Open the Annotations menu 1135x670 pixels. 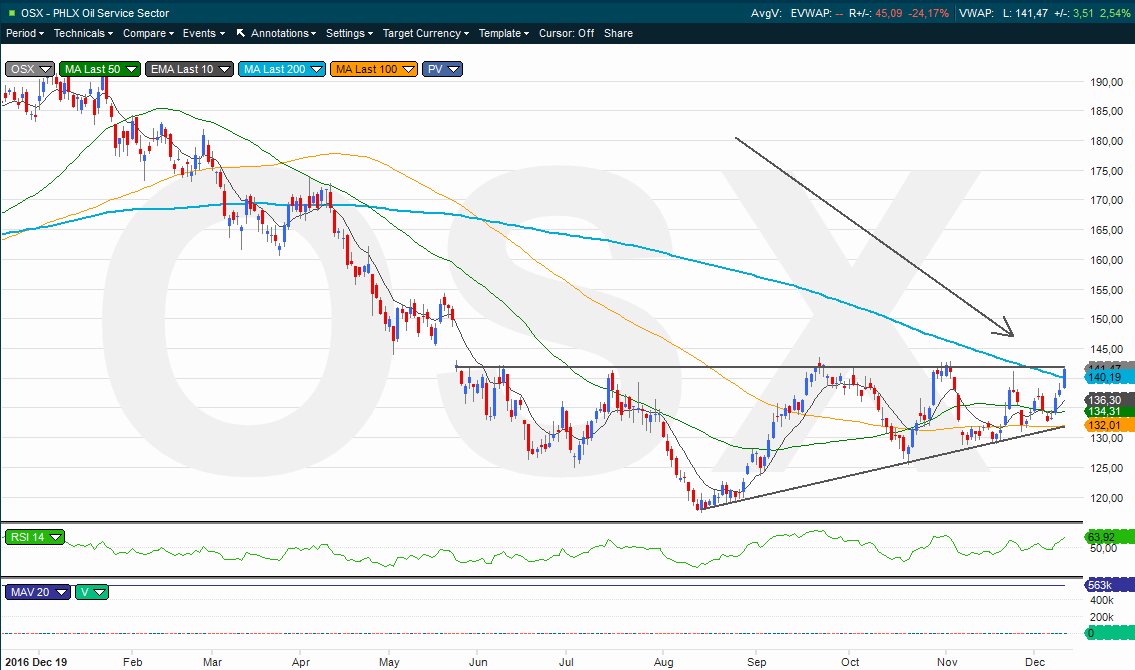(283, 33)
